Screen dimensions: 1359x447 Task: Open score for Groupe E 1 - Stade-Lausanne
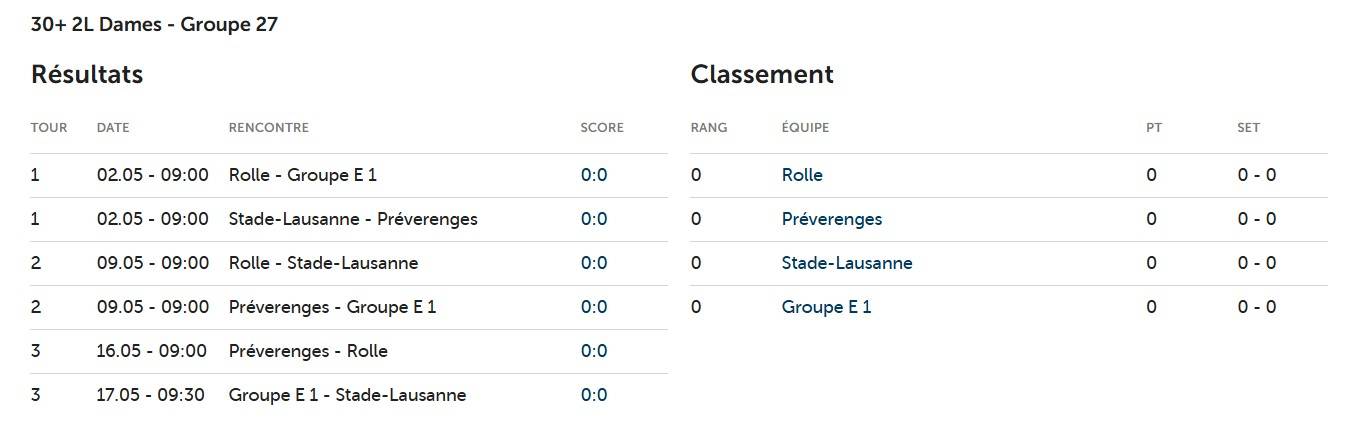coord(594,395)
